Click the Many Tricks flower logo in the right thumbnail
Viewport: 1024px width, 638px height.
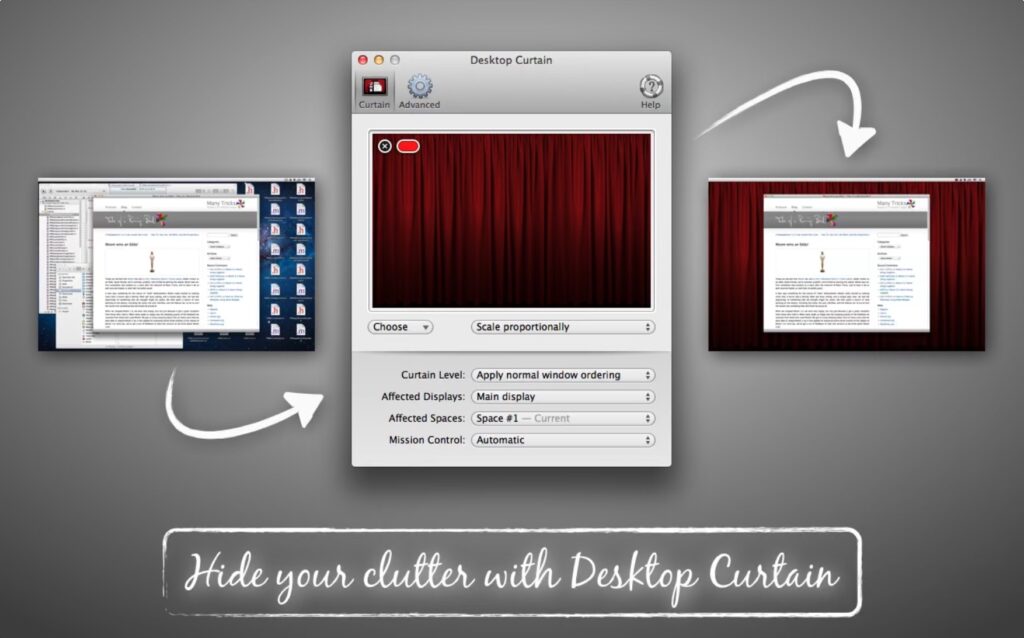[911, 203]
